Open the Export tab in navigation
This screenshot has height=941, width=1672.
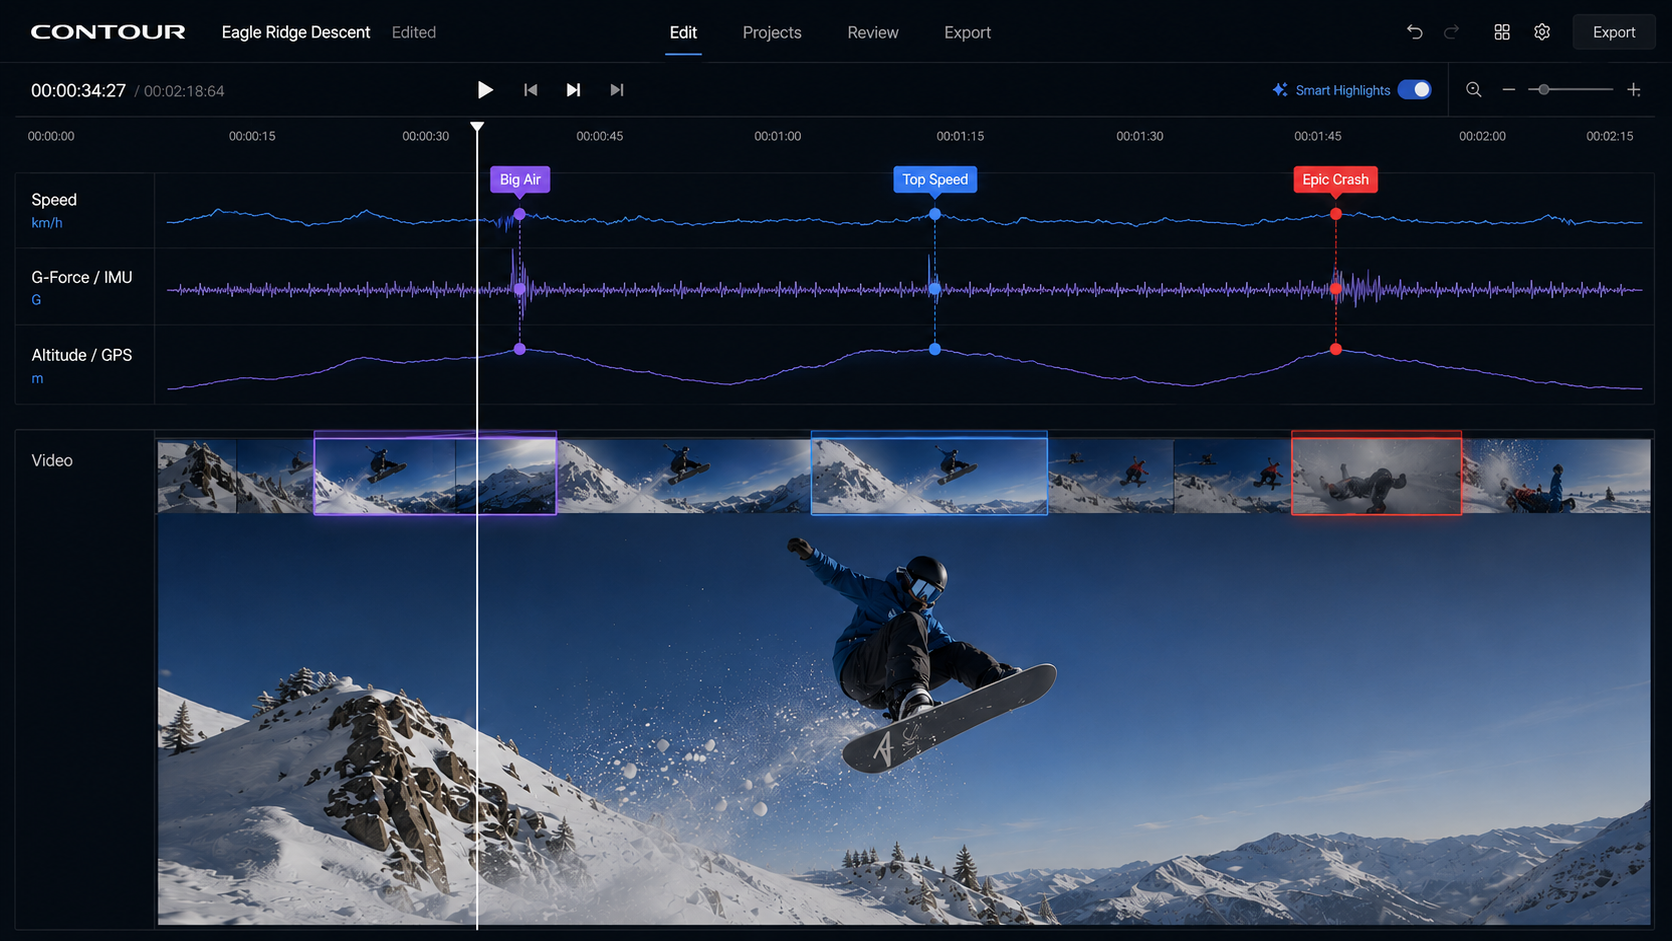coord(967,32)
